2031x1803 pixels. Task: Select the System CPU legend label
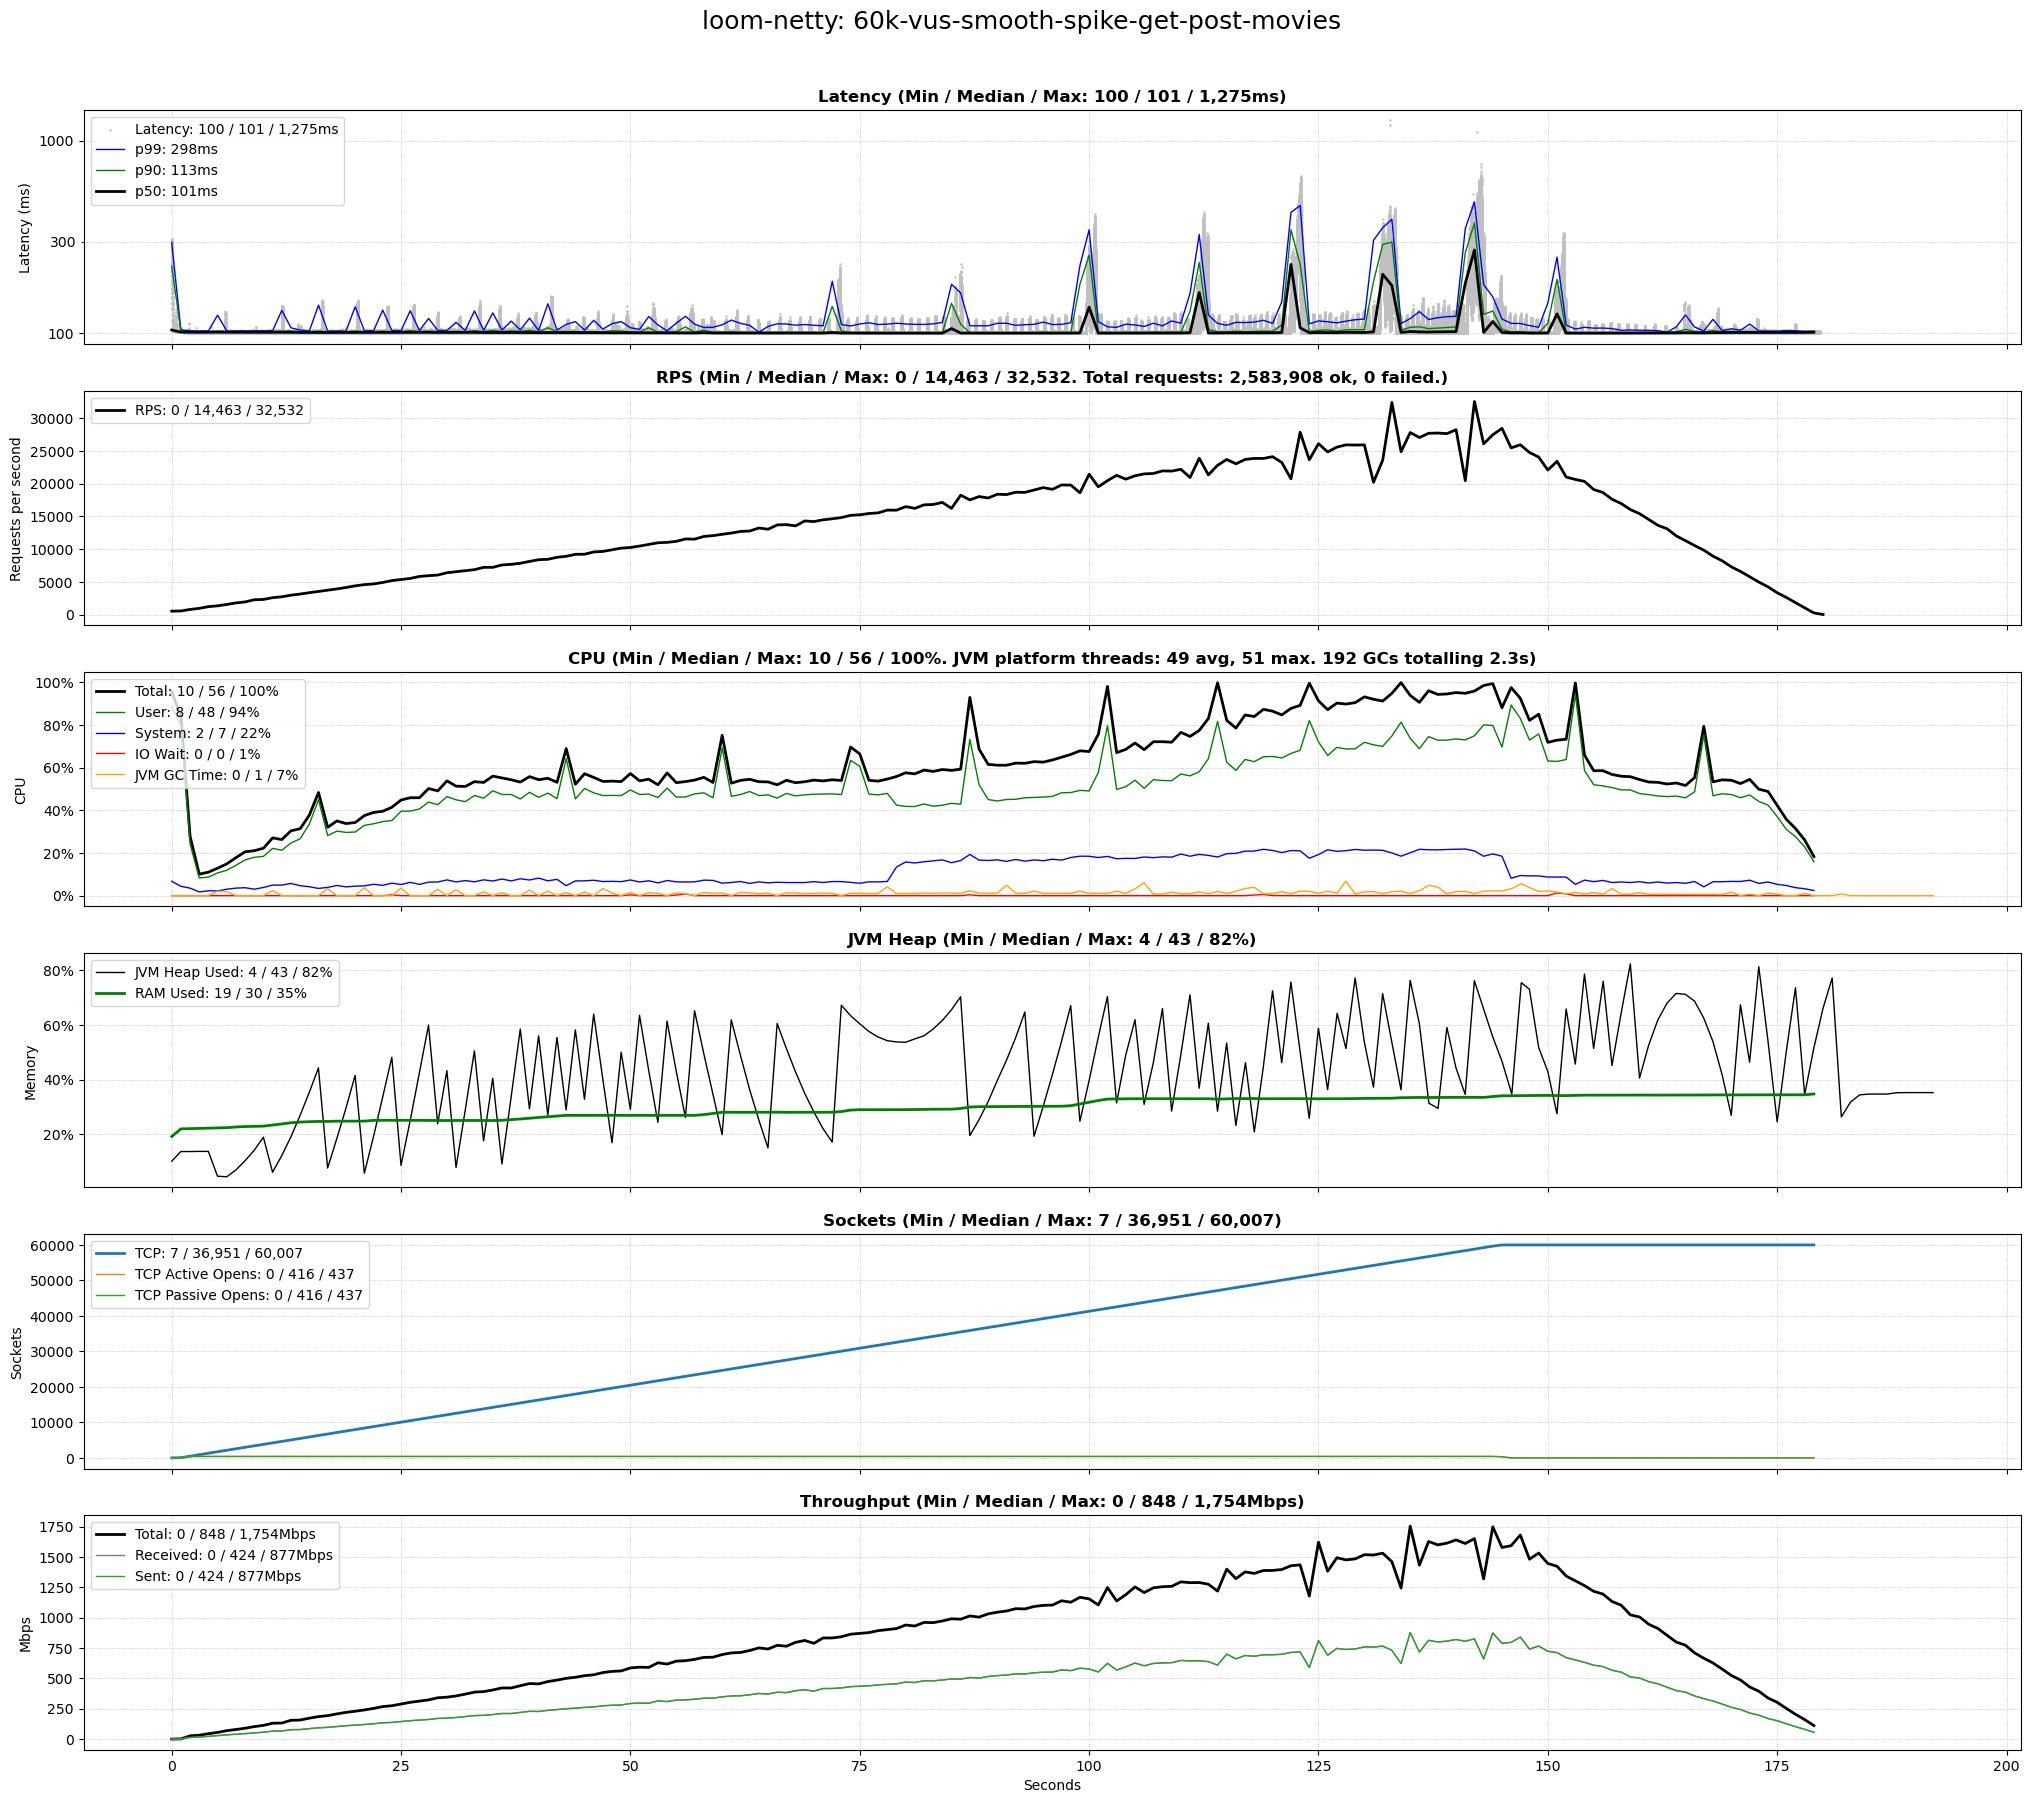[x=202, y=733]
